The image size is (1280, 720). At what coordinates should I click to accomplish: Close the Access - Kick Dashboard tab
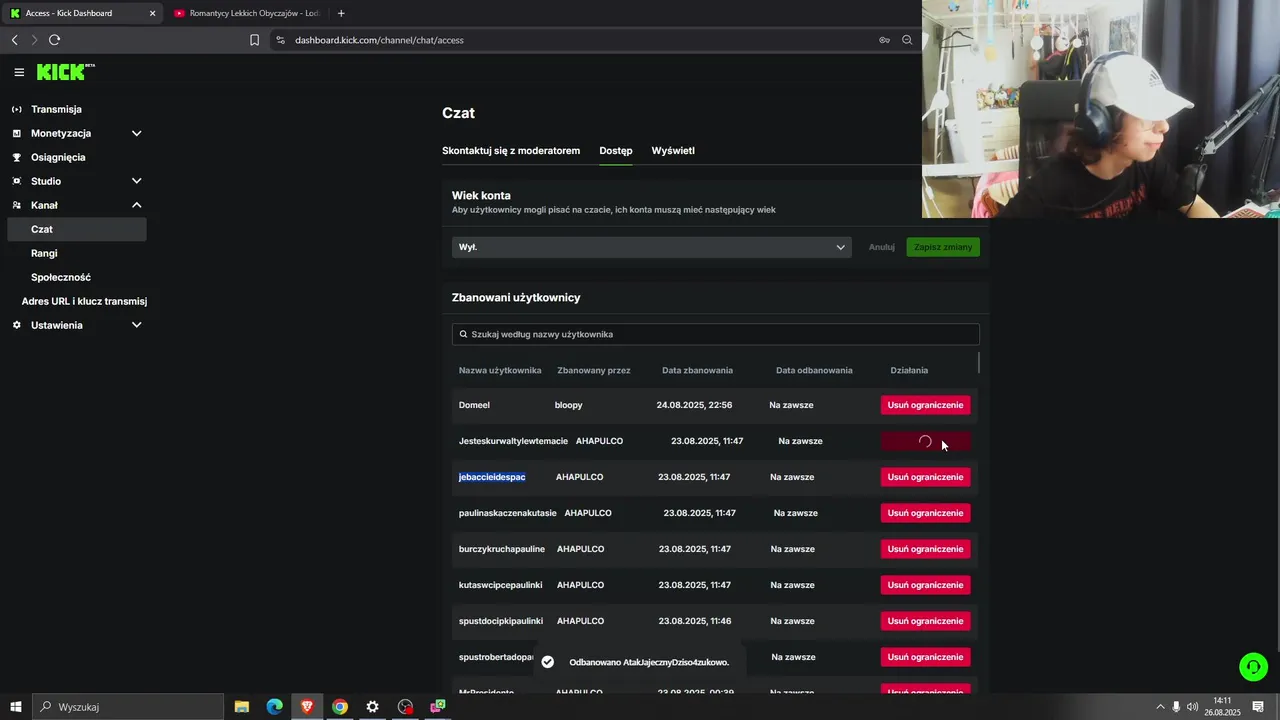tap(152, 13)
